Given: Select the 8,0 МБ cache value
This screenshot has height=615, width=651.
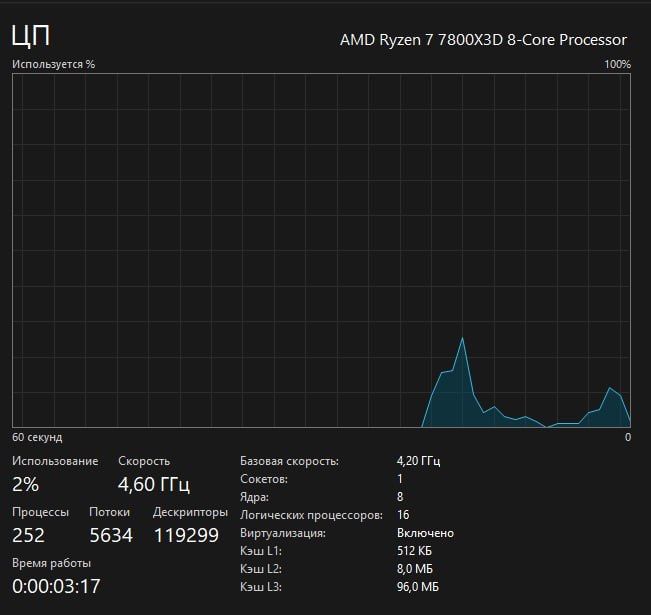Looking at the screenshot, I should click(x=415, y=569).
